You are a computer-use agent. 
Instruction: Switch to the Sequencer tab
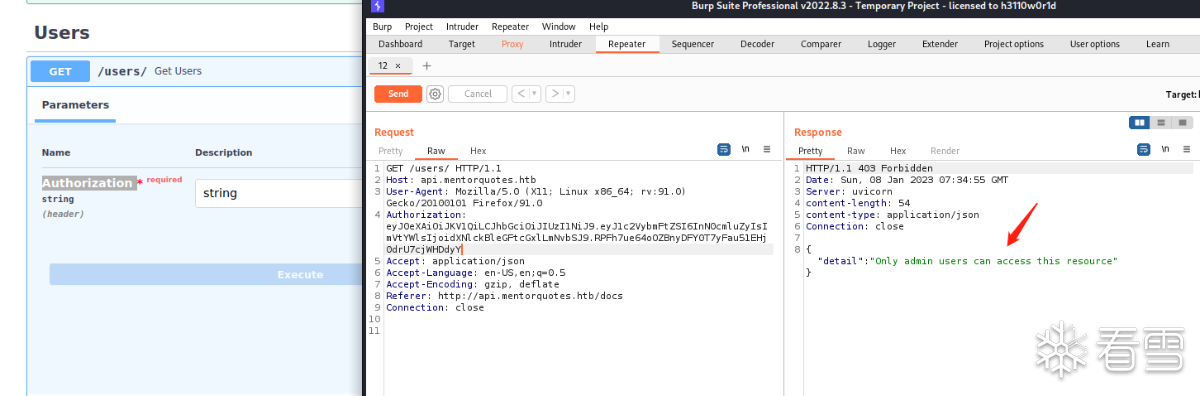pos(693,44)
